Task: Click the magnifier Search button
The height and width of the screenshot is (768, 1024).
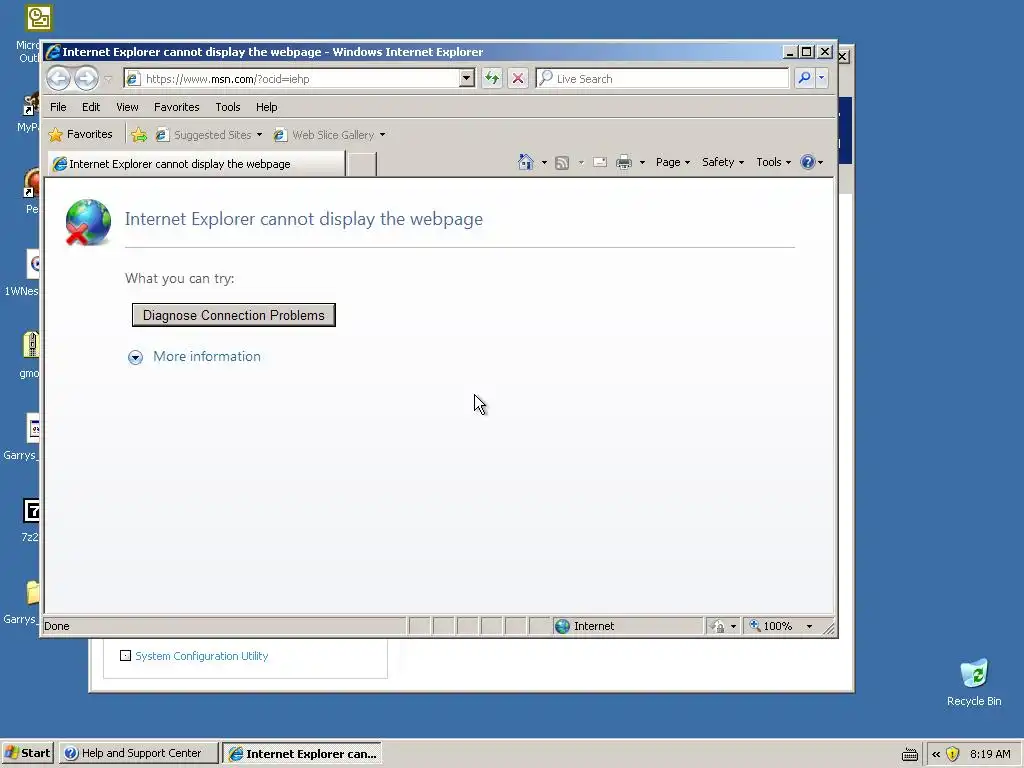Action: click(x=805, y=78)
